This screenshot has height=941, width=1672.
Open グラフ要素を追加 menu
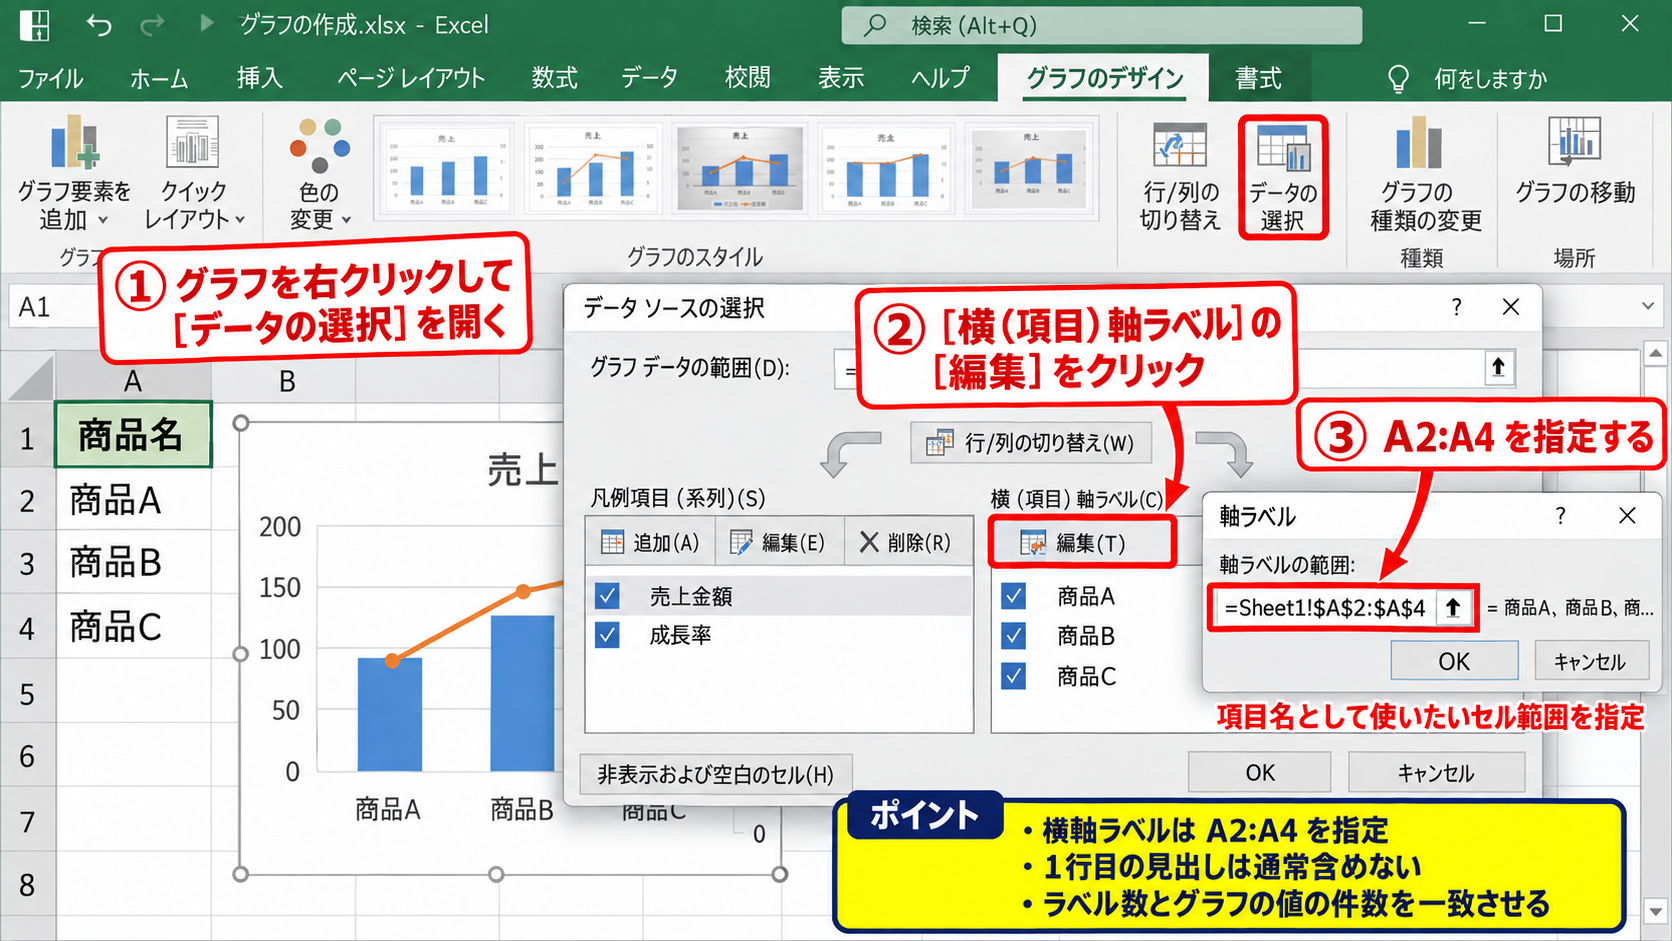pyautogui.click(x=74, y=175)
